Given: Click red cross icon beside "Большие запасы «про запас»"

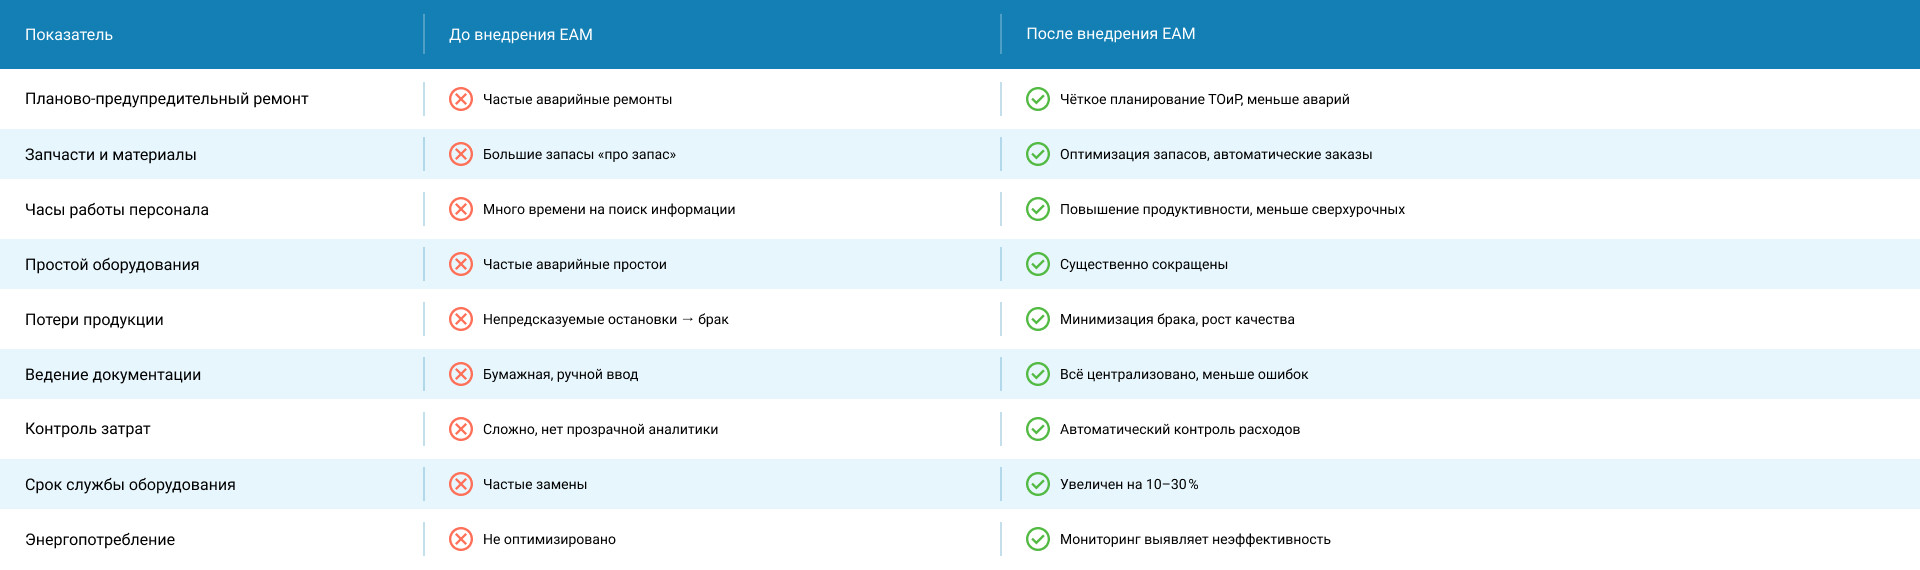Looking at the screenshot, I should [461, 154].
